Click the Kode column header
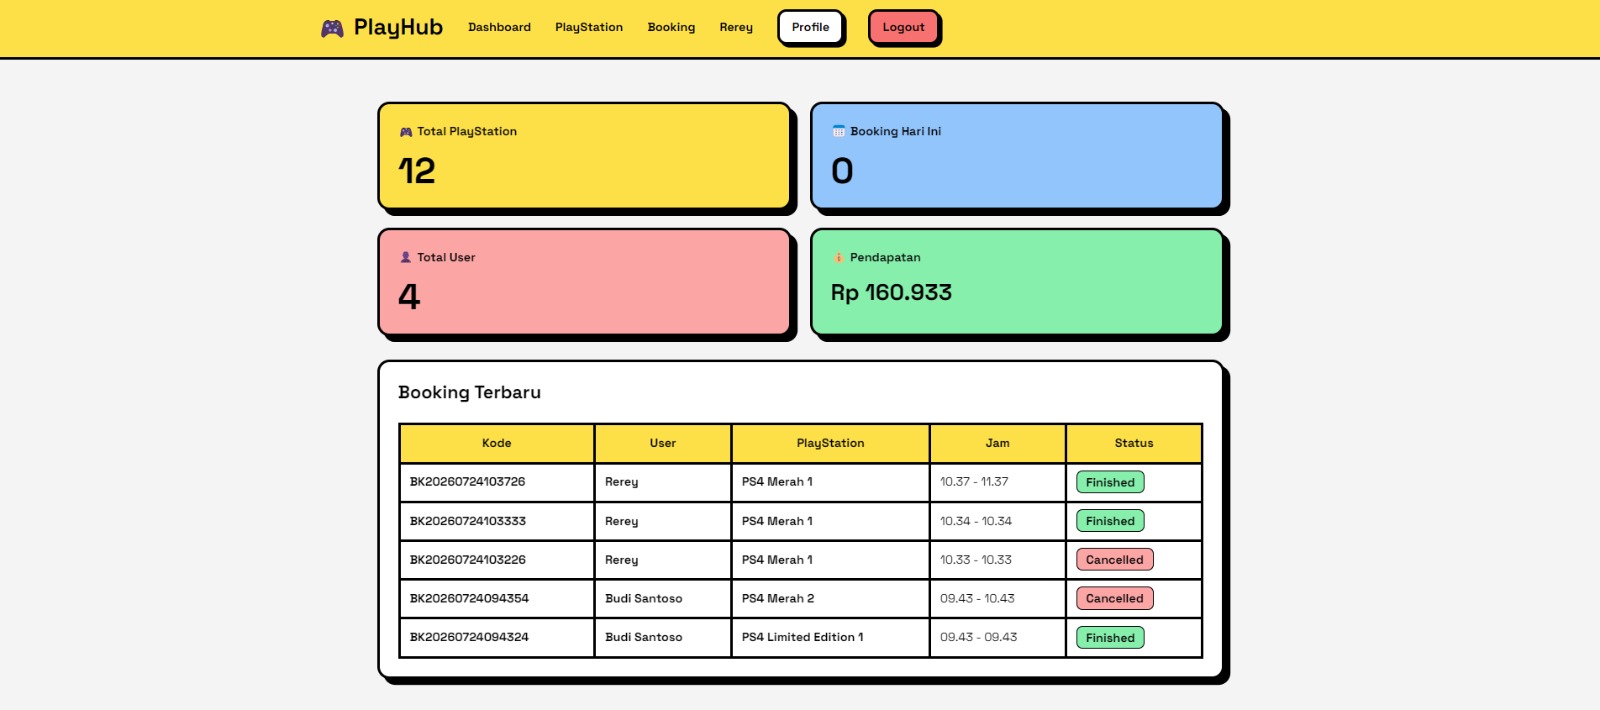Screen dimensions: 1600x710 tap(497, 443)
